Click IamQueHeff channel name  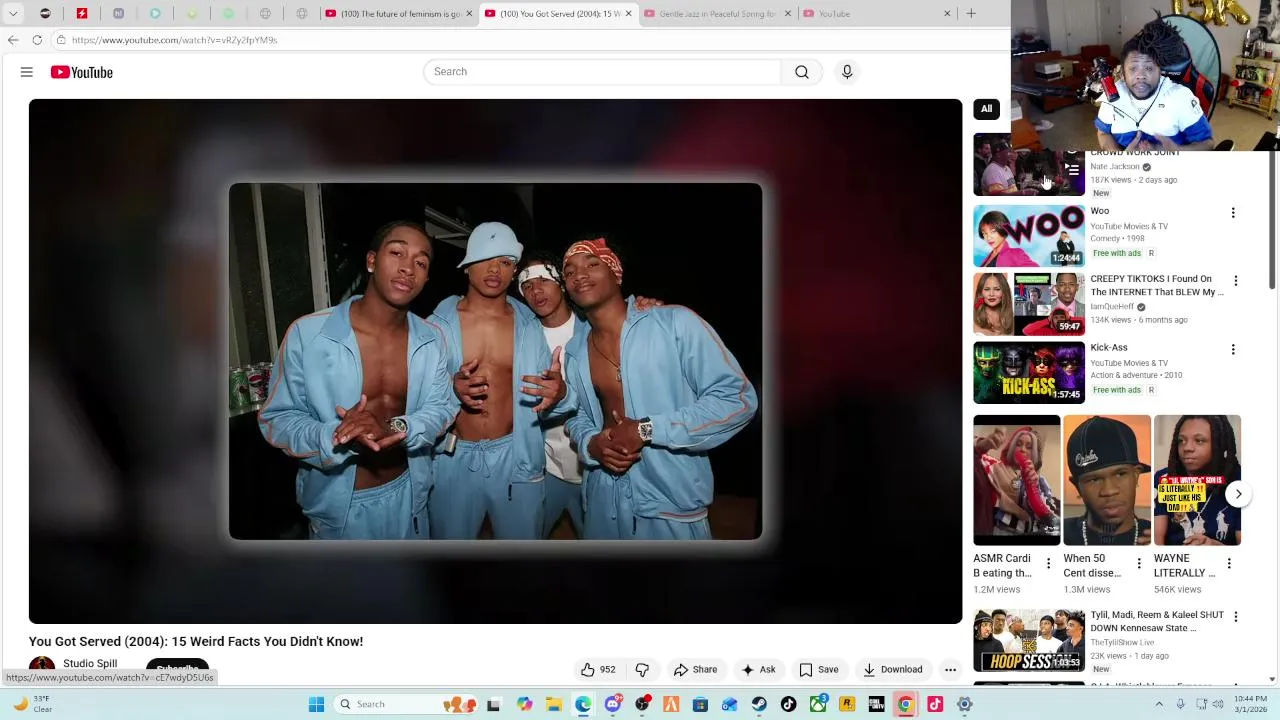point(1112,307)
